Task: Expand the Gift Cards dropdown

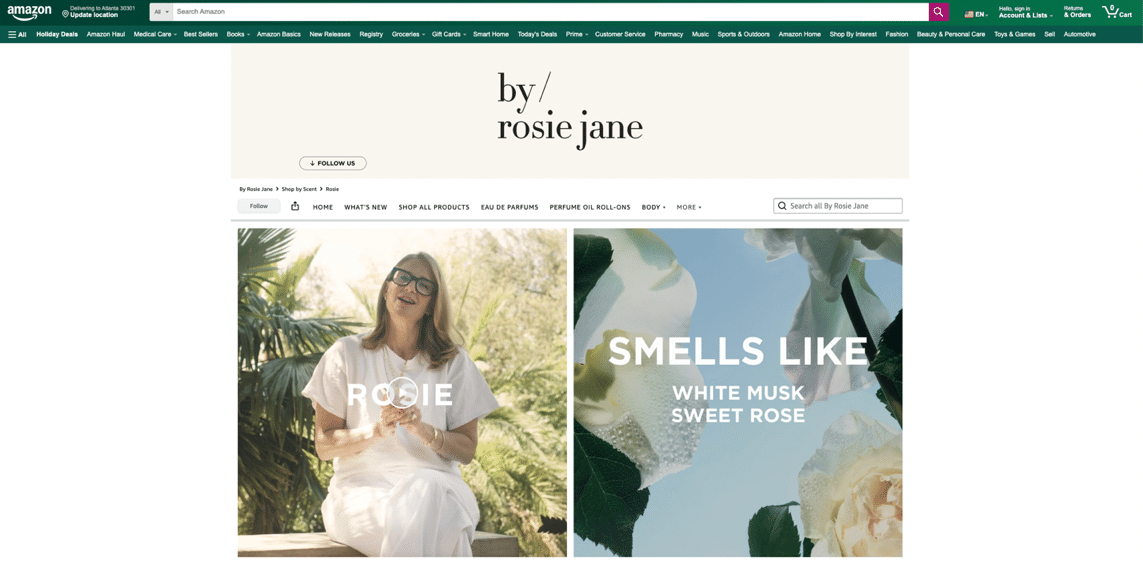Action: pos(448,34)
